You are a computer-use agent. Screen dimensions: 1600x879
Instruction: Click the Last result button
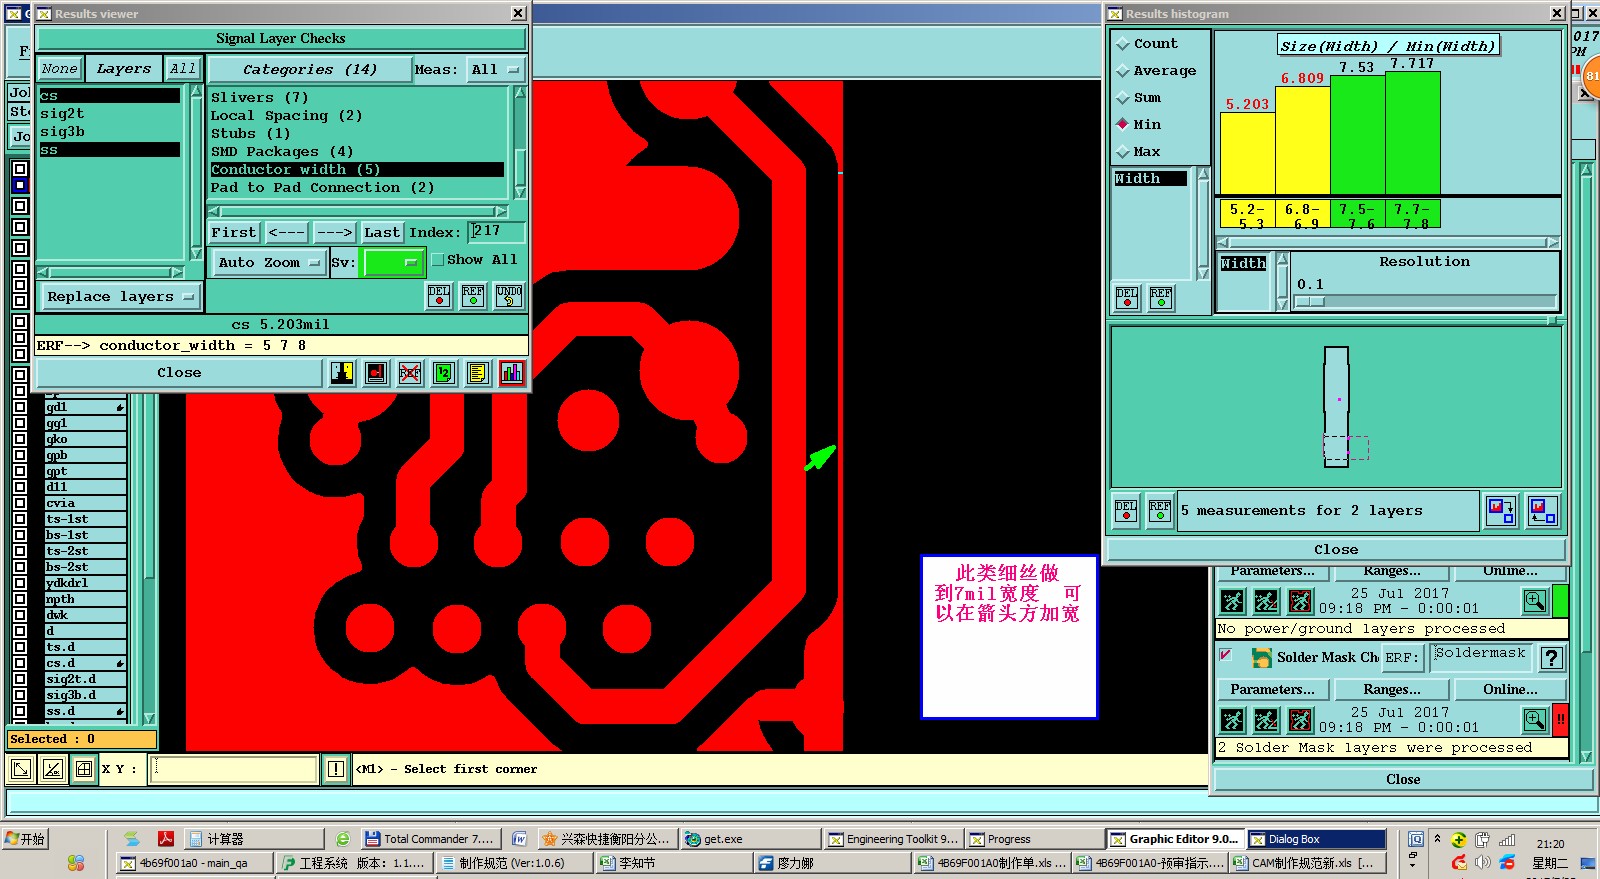(x=382, y=233)
